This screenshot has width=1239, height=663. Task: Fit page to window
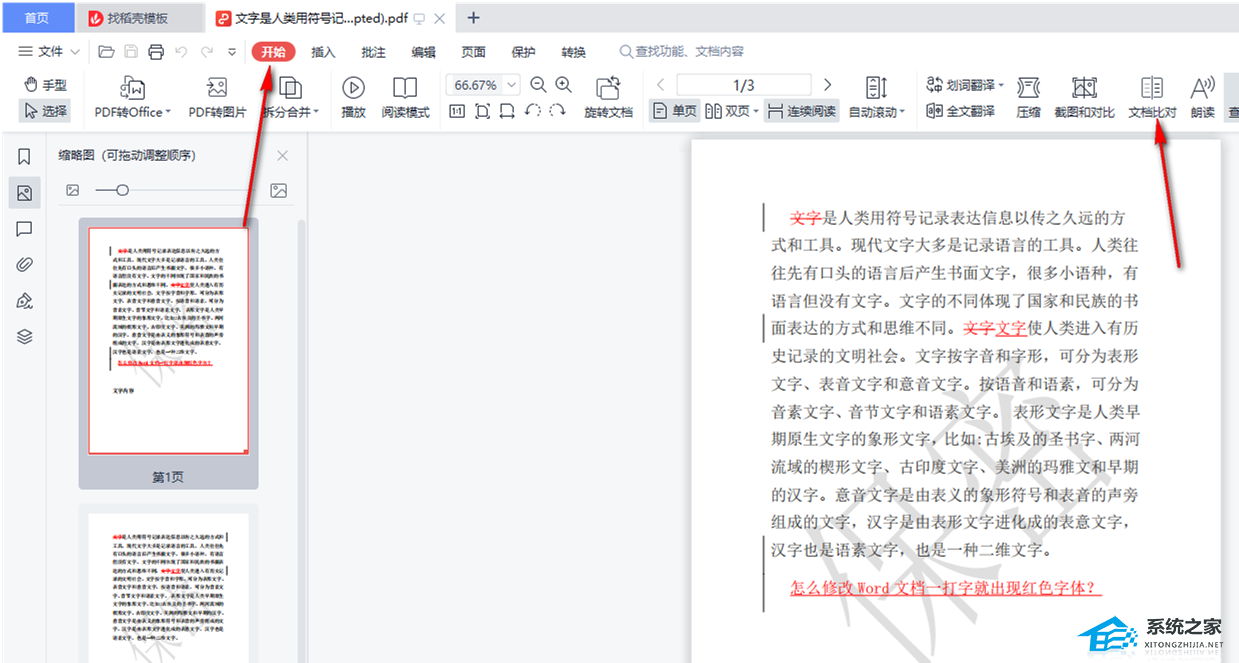click(482, 111)
